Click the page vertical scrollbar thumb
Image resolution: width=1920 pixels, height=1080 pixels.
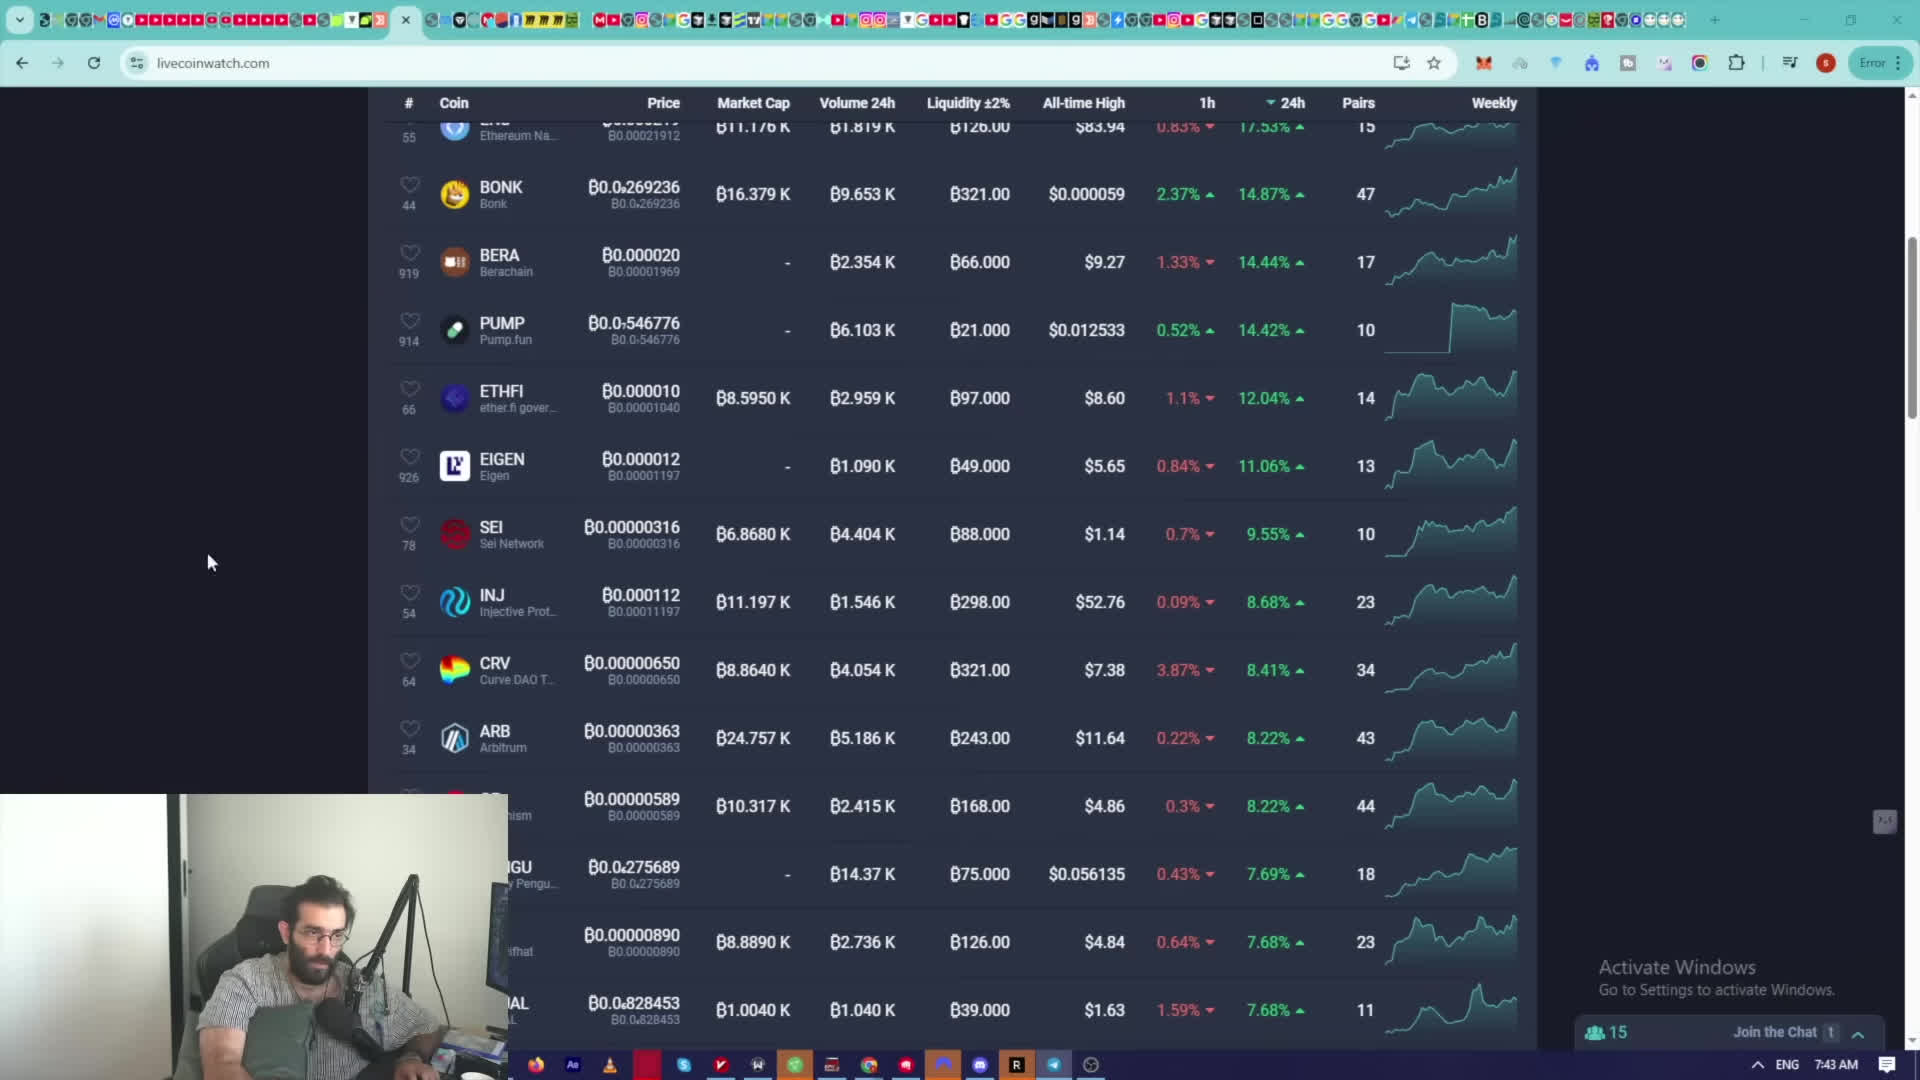tap(1912, 328)
